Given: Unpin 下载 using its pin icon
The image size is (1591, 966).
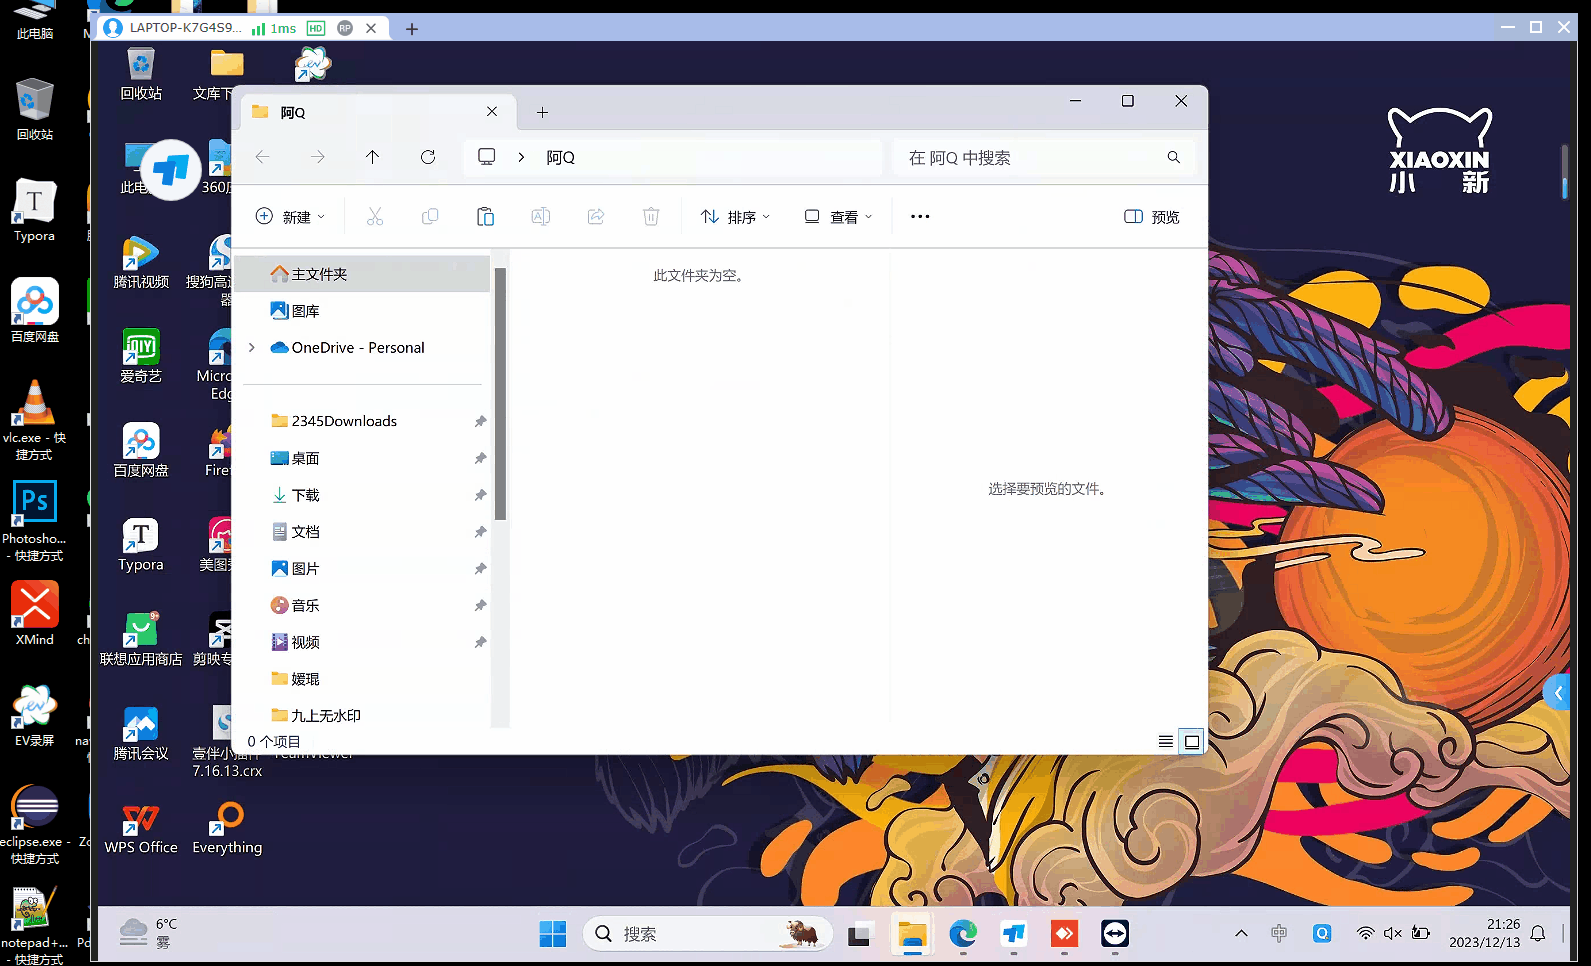Looking at the screenshot, I should pos(480,495).
